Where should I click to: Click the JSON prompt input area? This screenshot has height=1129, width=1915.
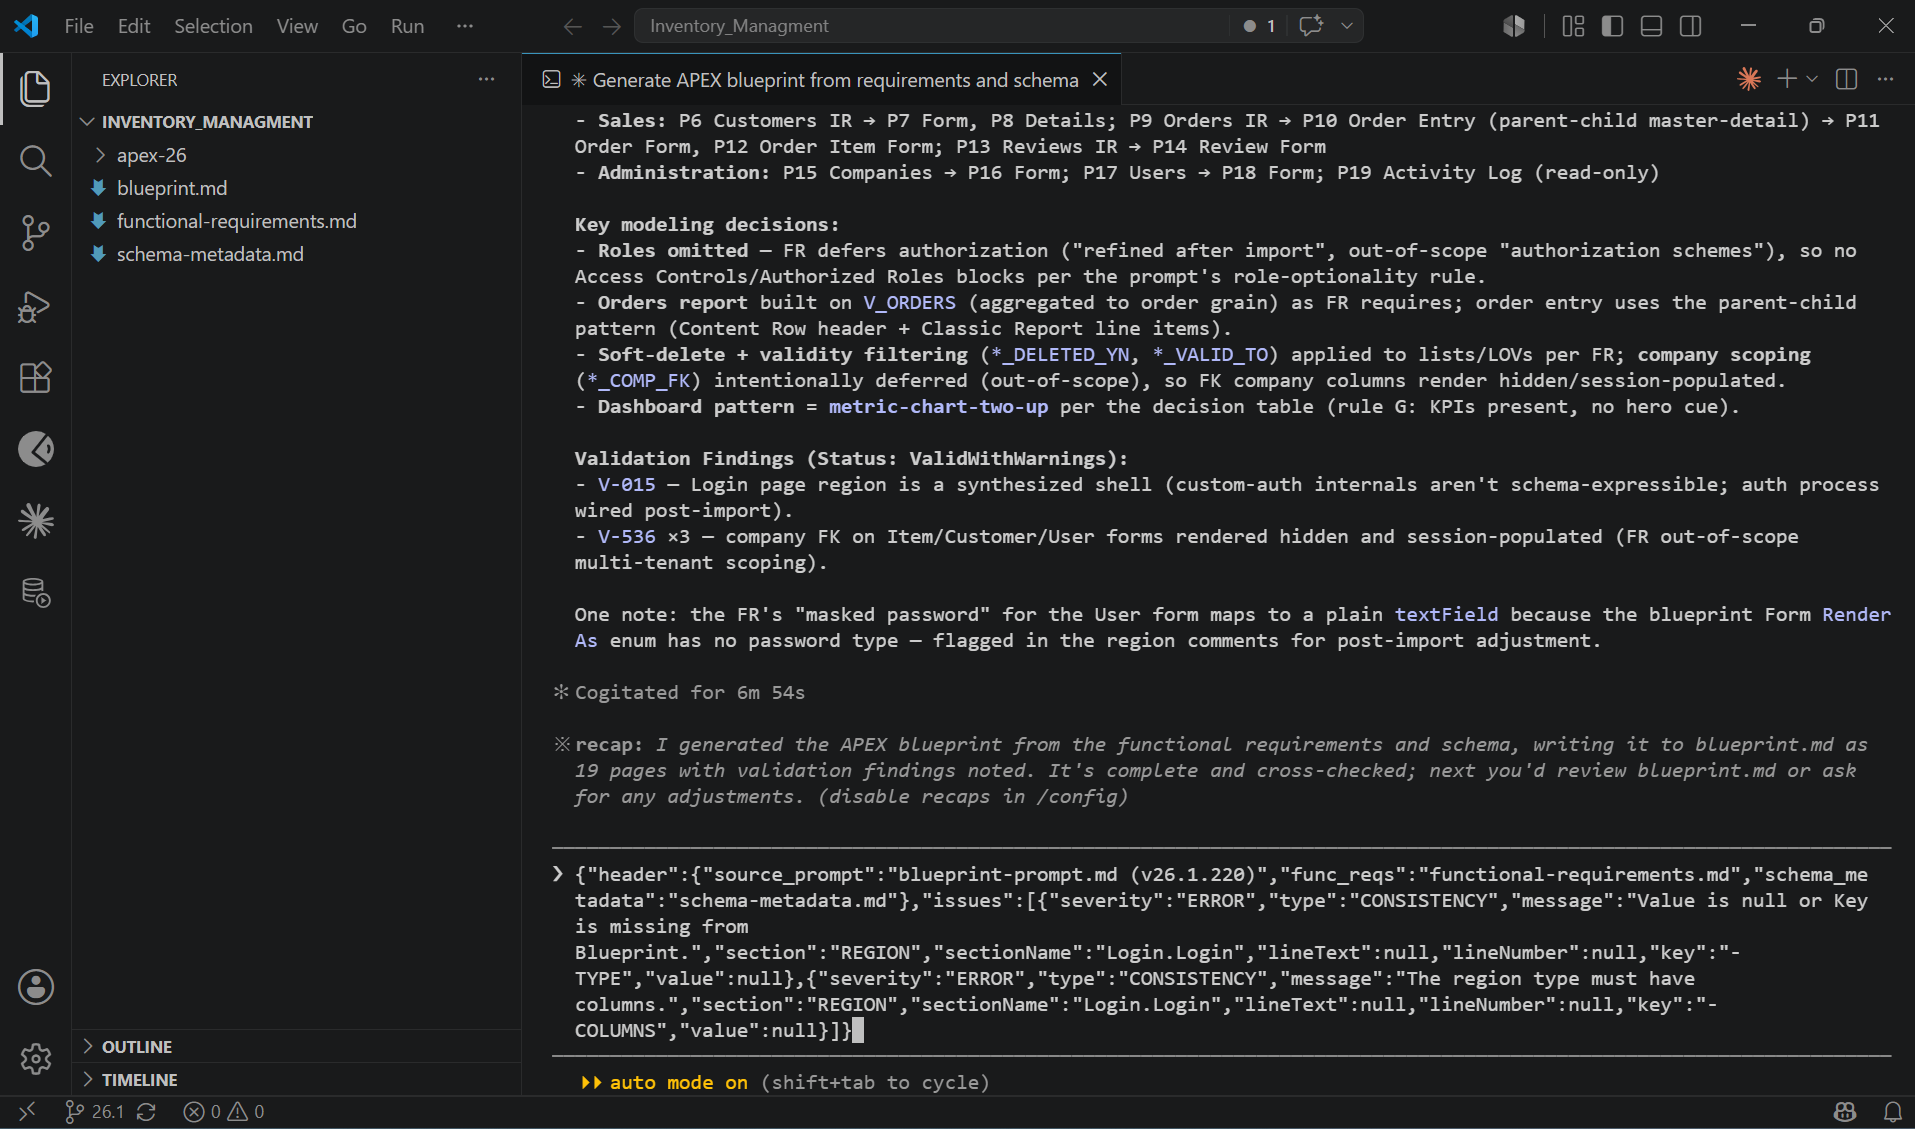[x=1221, y=952]
